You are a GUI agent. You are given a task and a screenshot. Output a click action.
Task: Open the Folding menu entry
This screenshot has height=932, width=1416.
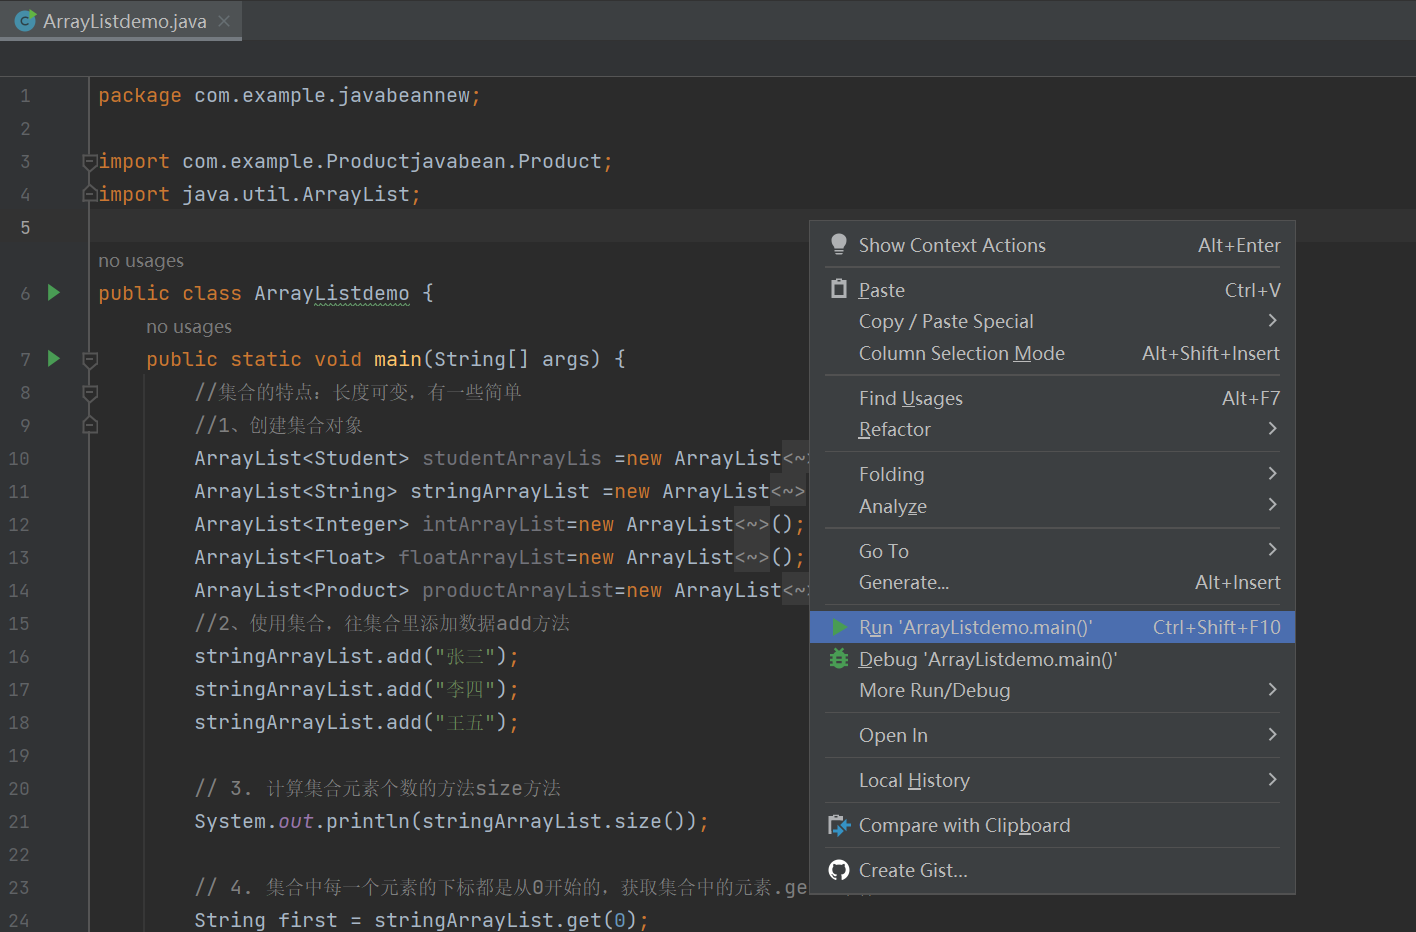(1052, 474)
